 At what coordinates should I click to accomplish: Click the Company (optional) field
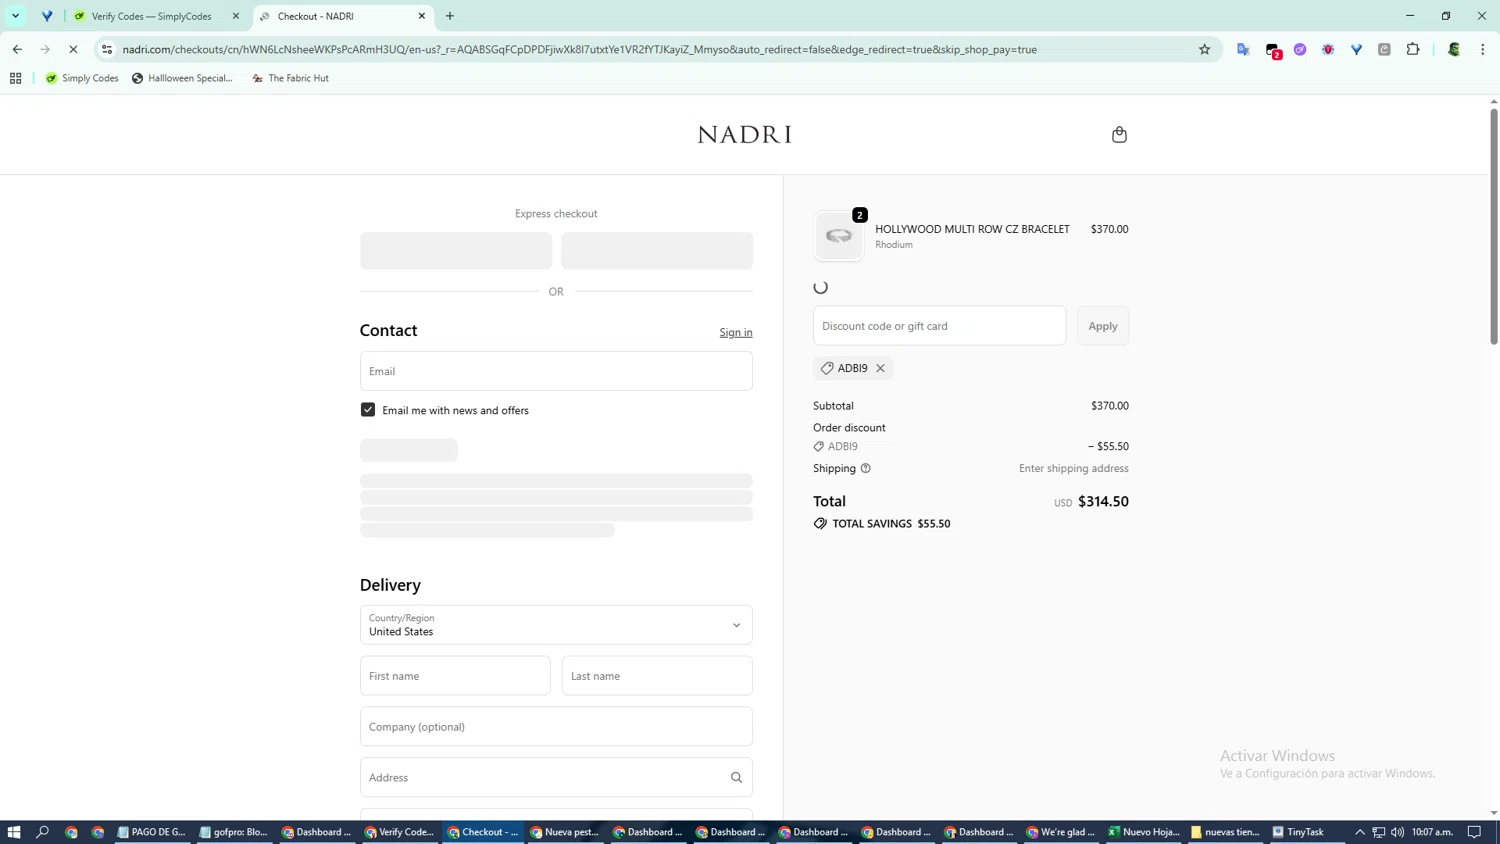tap(556, 727)
